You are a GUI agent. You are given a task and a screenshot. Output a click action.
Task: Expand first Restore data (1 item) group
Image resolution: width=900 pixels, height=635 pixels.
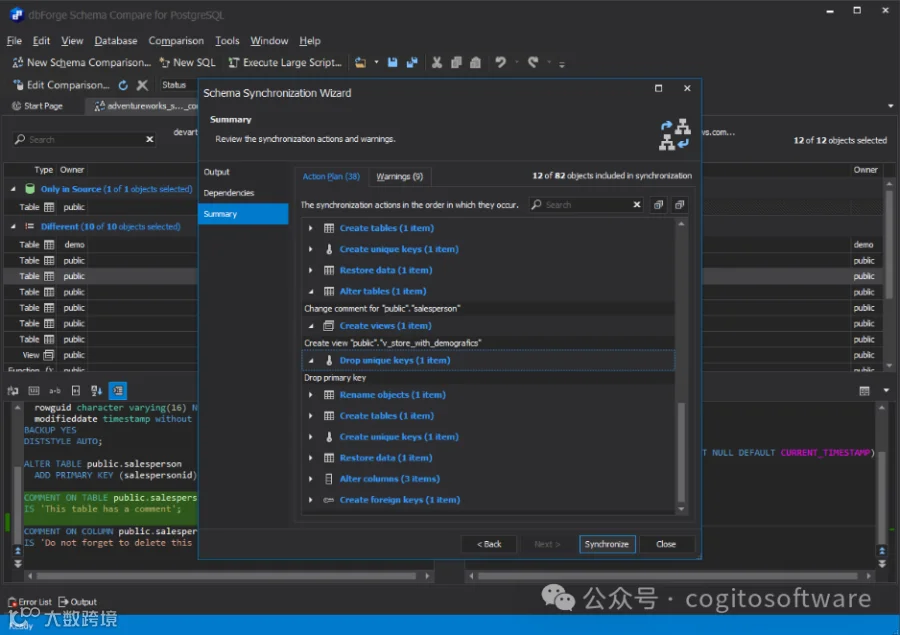click(311, 270)
